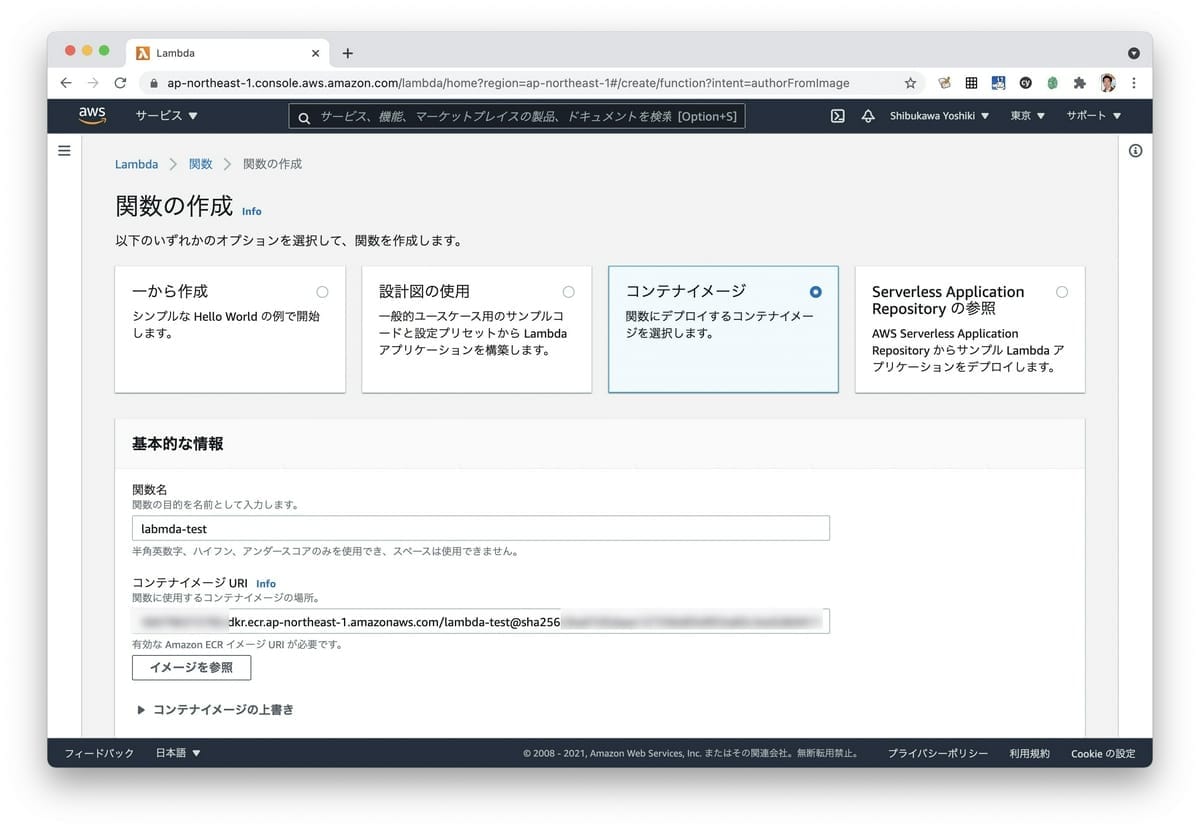Open the サポート dropdown
This screenshot has height=830, width=1200.
1094,116
